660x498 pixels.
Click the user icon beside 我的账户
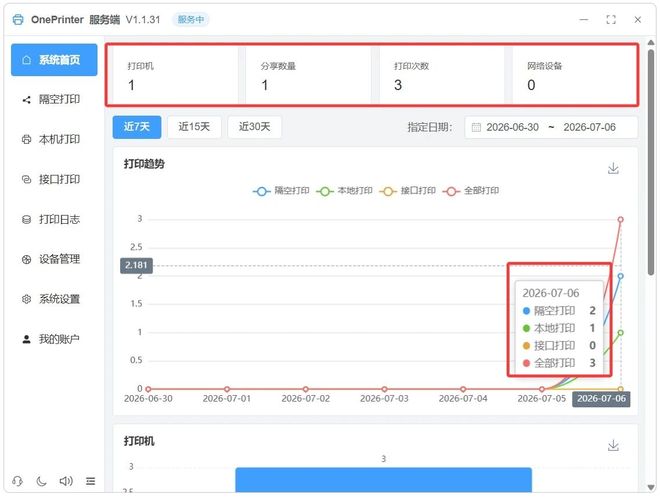coord(27,339)
